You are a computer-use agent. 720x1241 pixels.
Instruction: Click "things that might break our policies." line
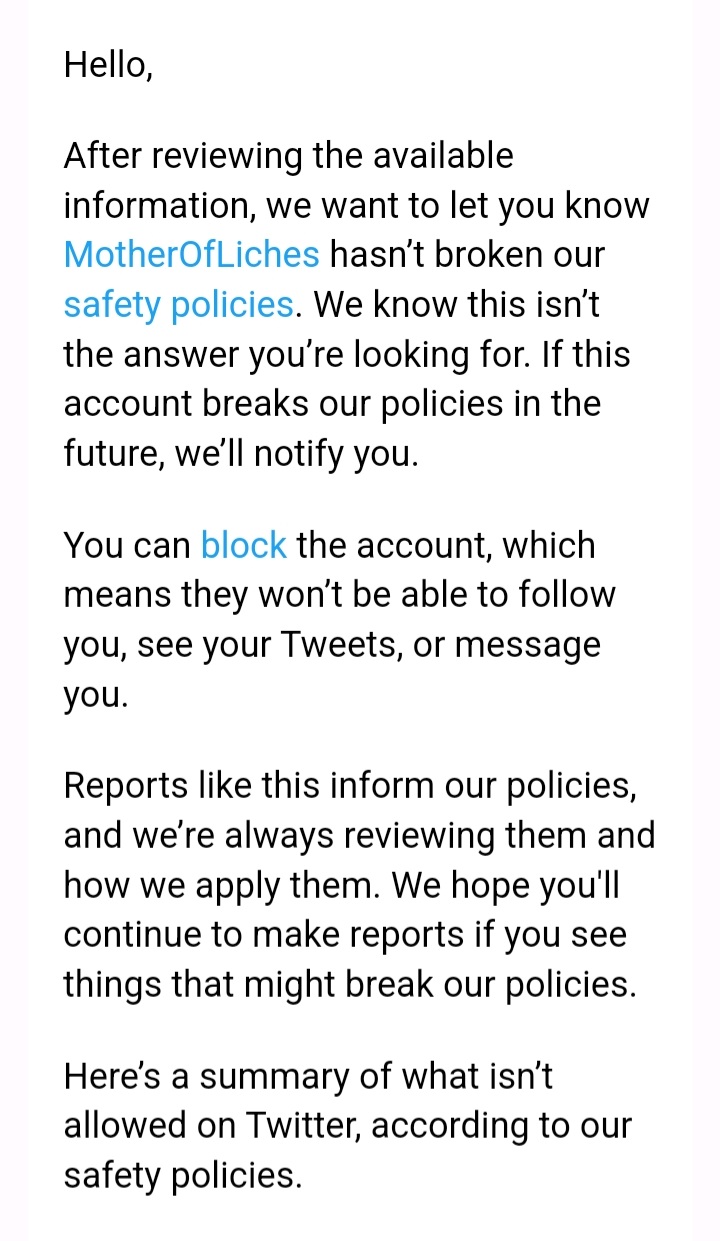(350, 984)
